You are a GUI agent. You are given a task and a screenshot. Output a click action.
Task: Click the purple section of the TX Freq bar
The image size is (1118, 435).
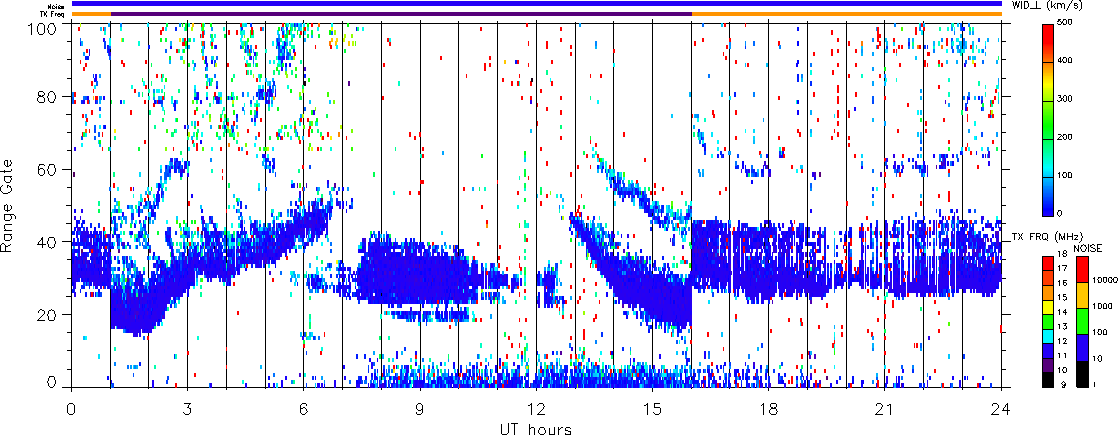400,14
